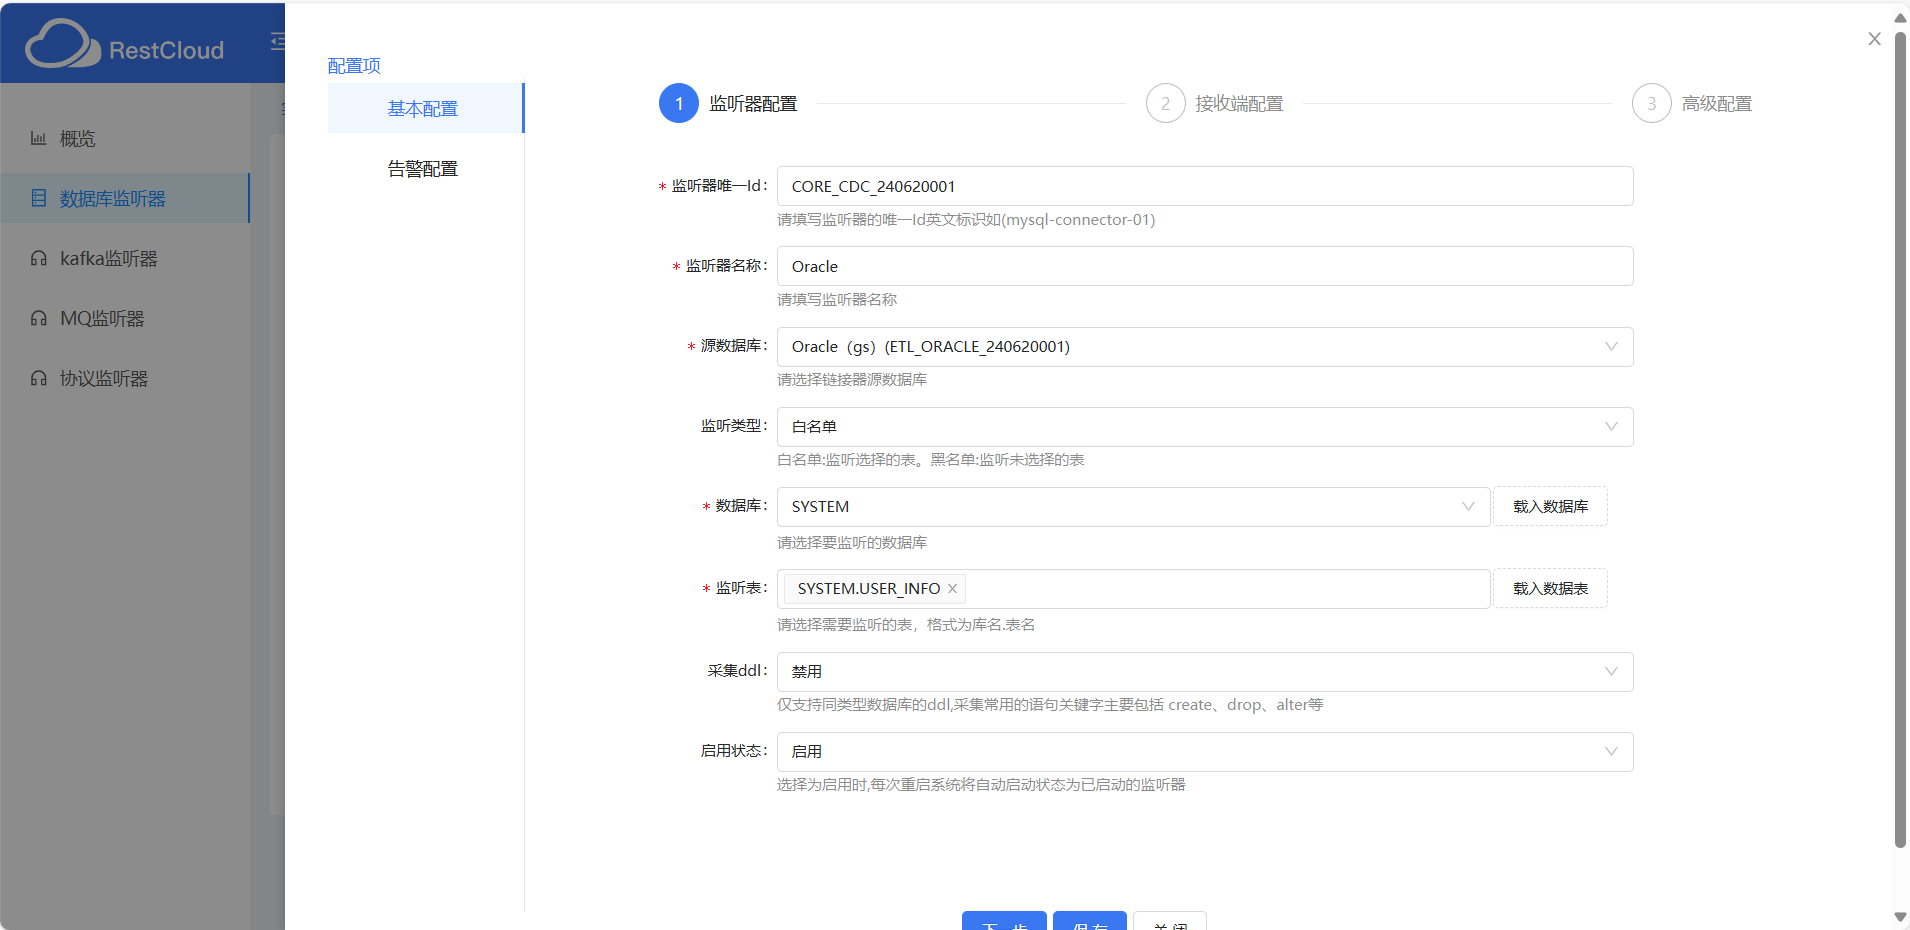
Task: Click the hint 请选择要监听的数据库
Action: pos(852,543)
